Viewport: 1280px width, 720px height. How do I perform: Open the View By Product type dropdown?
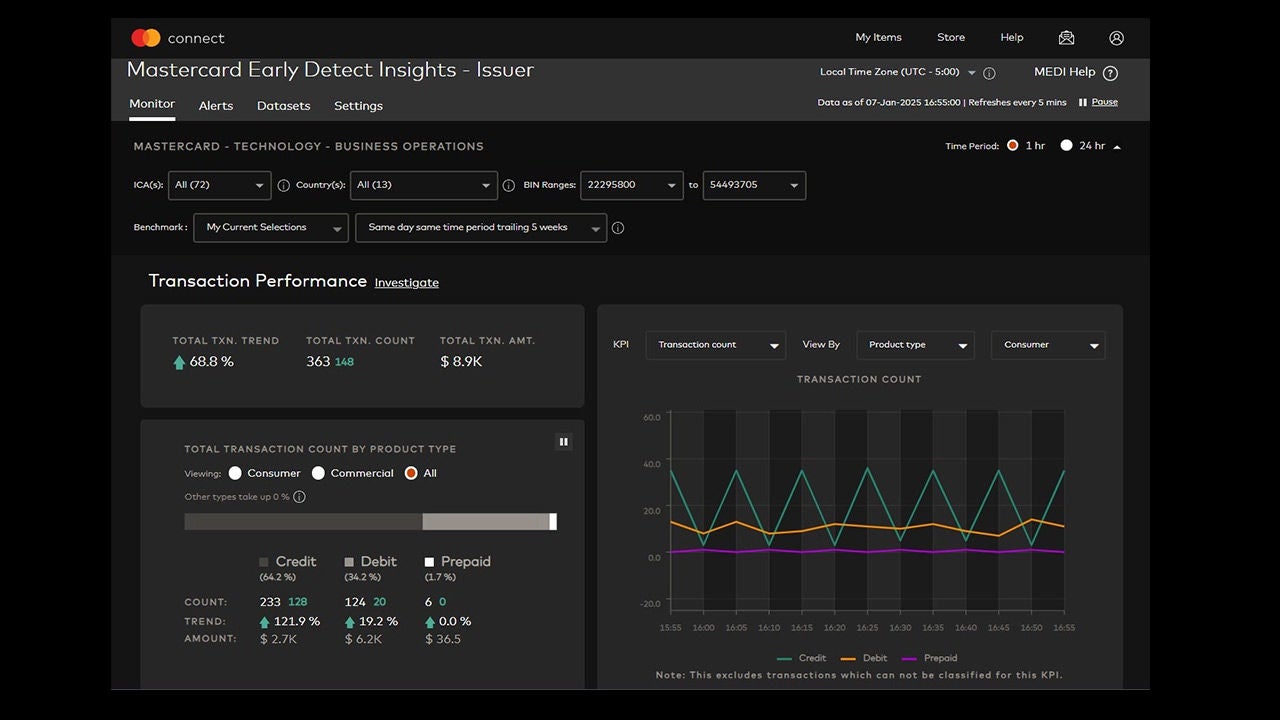click(x=915, y=345)
